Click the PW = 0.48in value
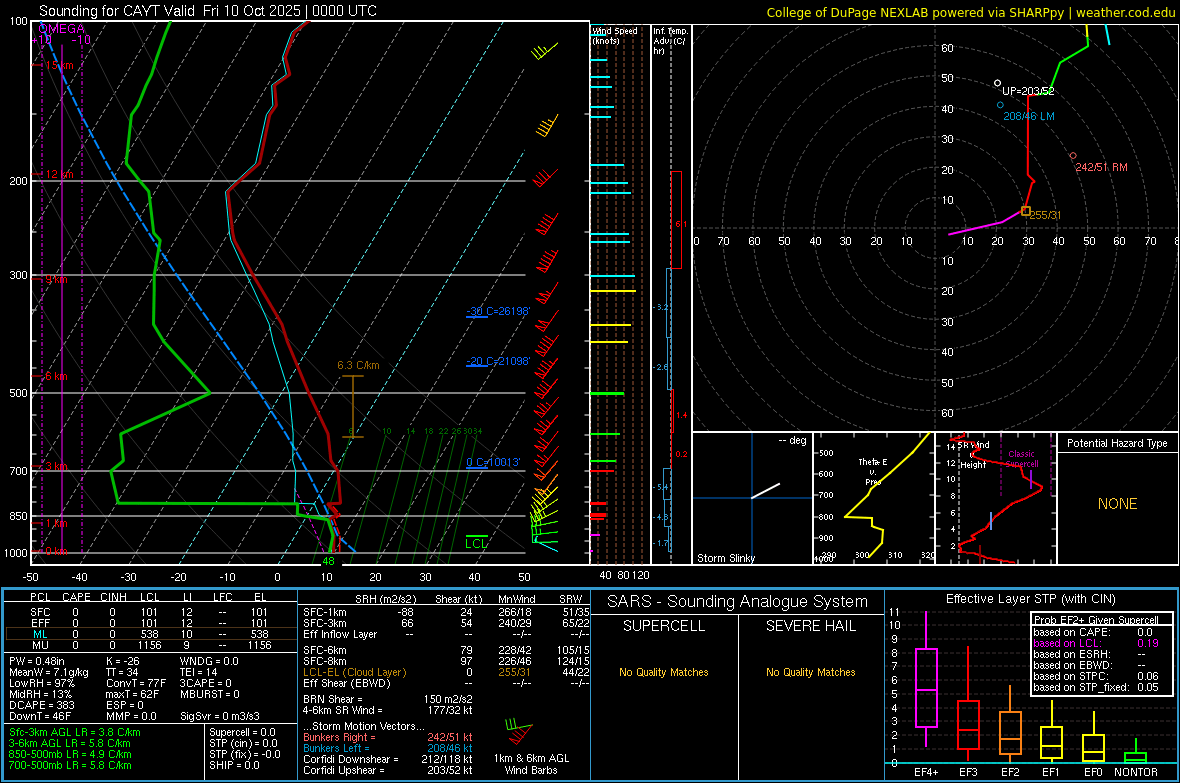The width and height of the screenshot is (1180, 783). [37, 661]
